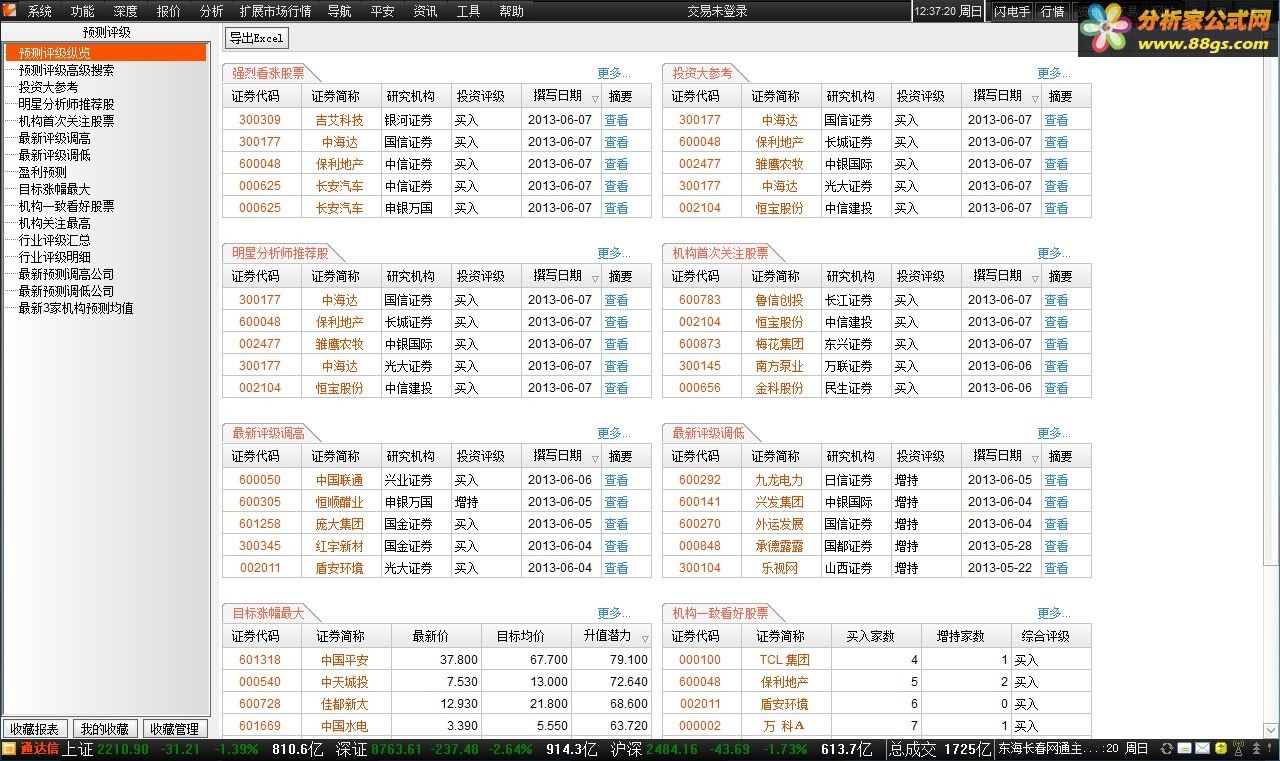The image size is (1280, 761).
Task: Open the 报价 menu
Action: (169, 12)
